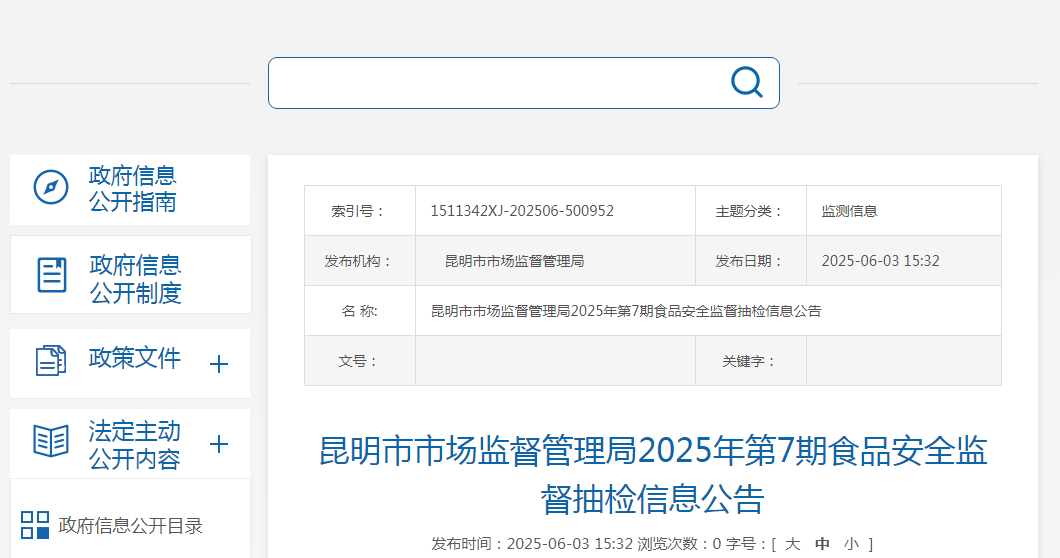Set font size to 中
The height and width of the screenshot is (558, 1060).
(822, 544)
